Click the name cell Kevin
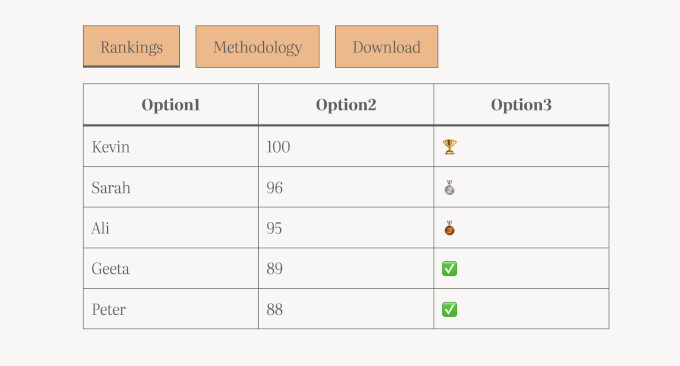This screenshot has width=680, height=366. (x=171, y=147)
